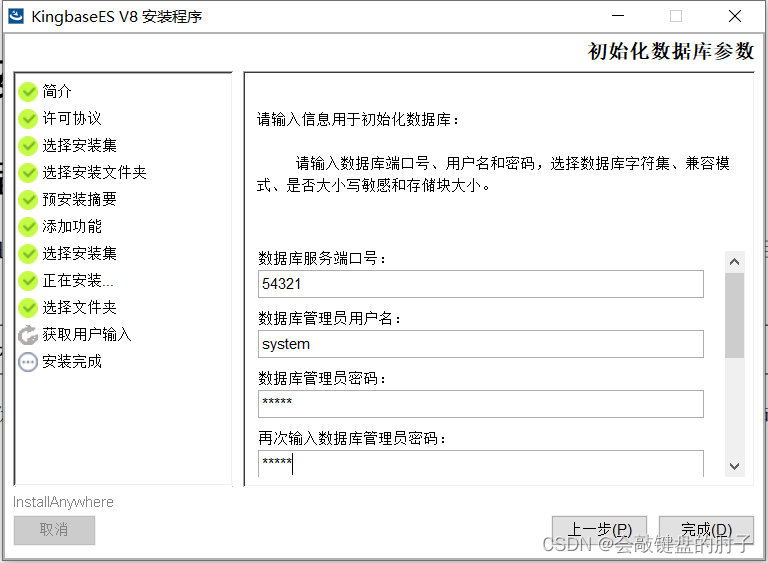Click the 数据库管理员用户名 label
The width and height of the screenshot is (768, 563).
coord(330,318)
